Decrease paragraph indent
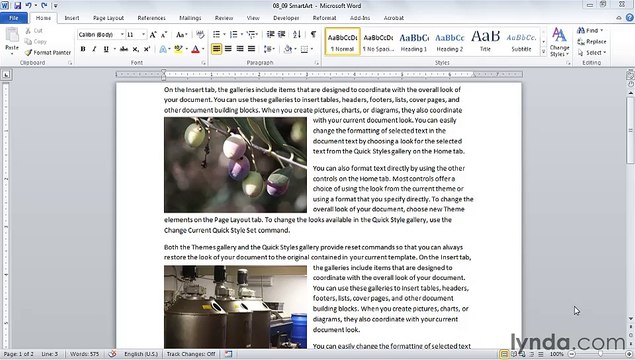The height and width of the screenshot is (360, 635). point(271,35)
